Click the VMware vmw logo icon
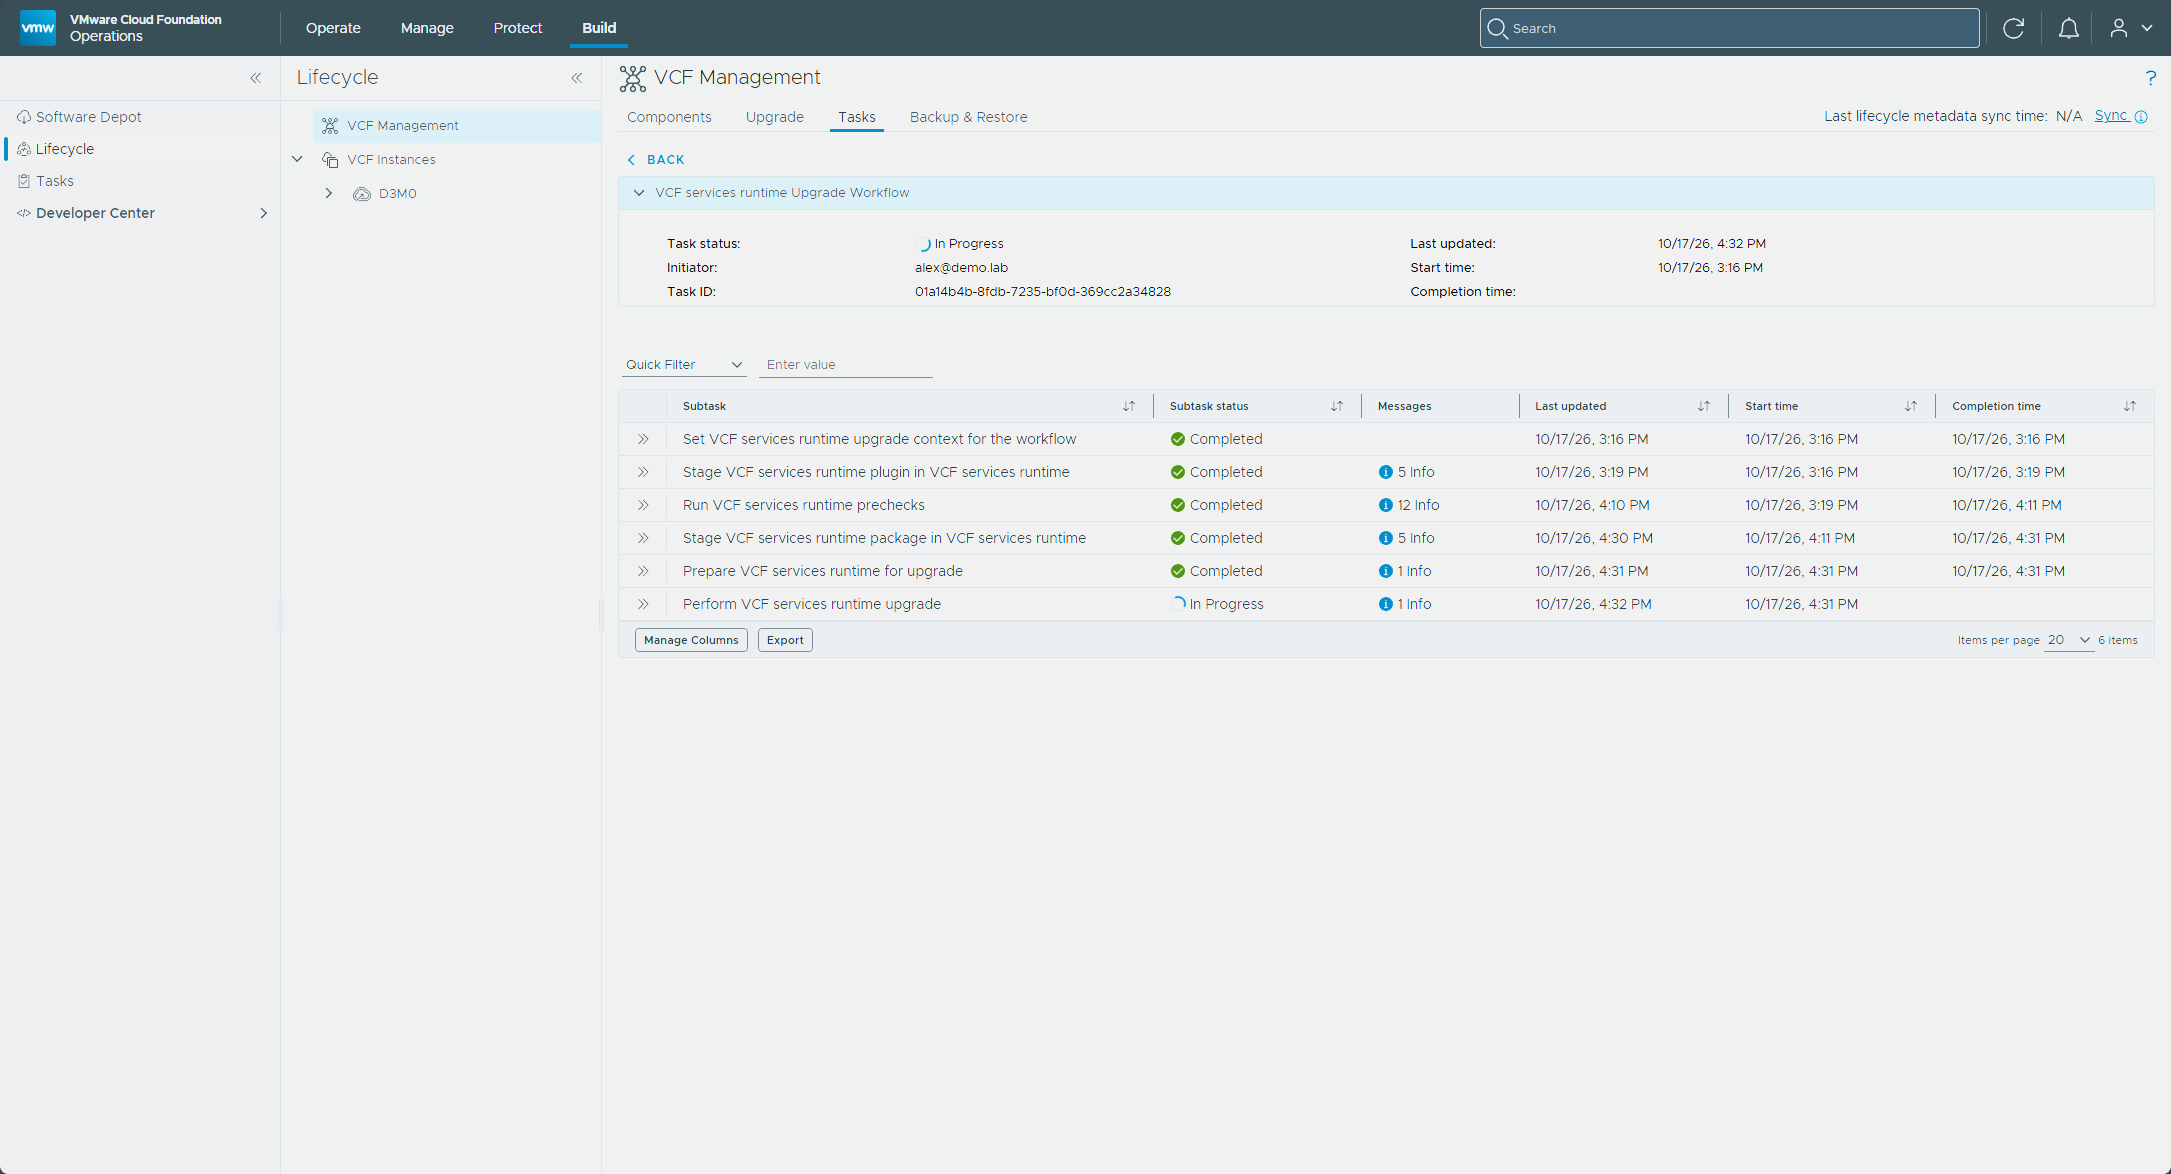 38,28
